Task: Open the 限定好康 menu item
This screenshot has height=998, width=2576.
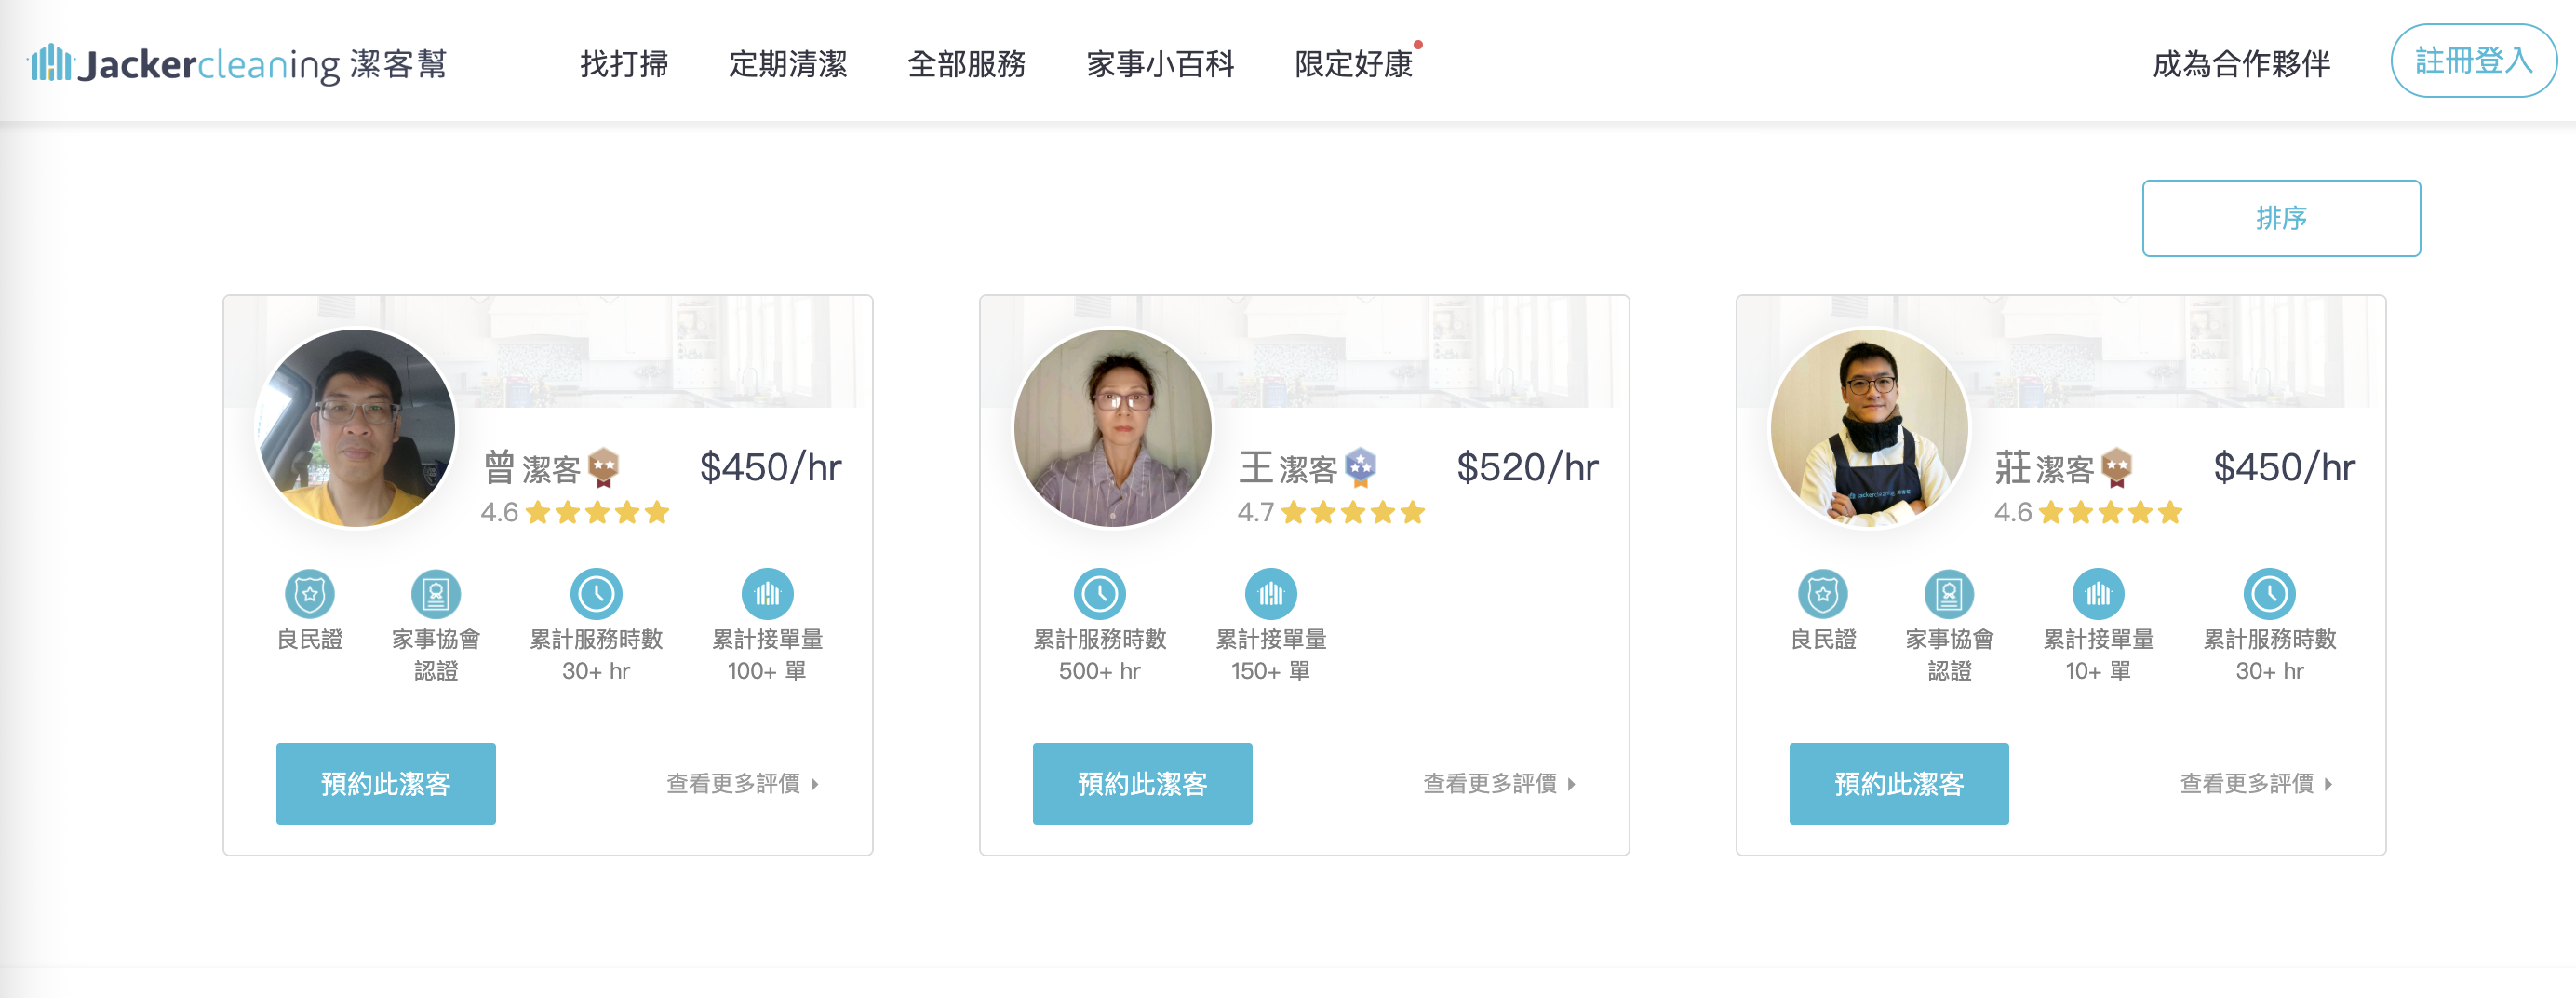Action: pyautogui.click(x=1353, y=64)
